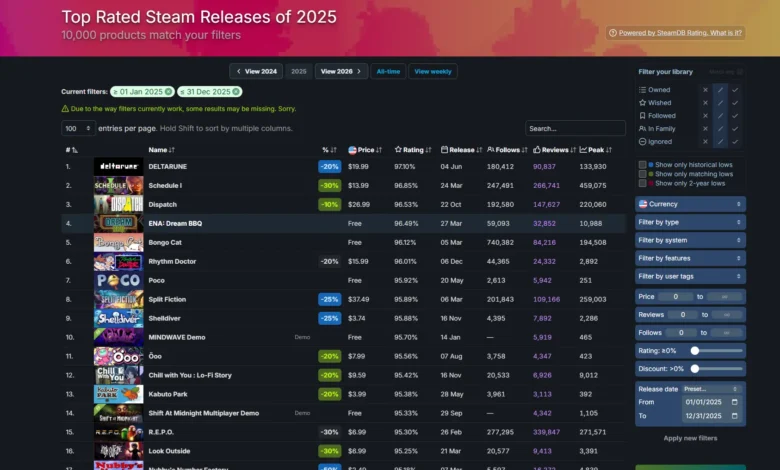The width and height of the screenshot is (780, 470).
Task: Exclude Followed games with X toggle
Action: click(705, 116)
